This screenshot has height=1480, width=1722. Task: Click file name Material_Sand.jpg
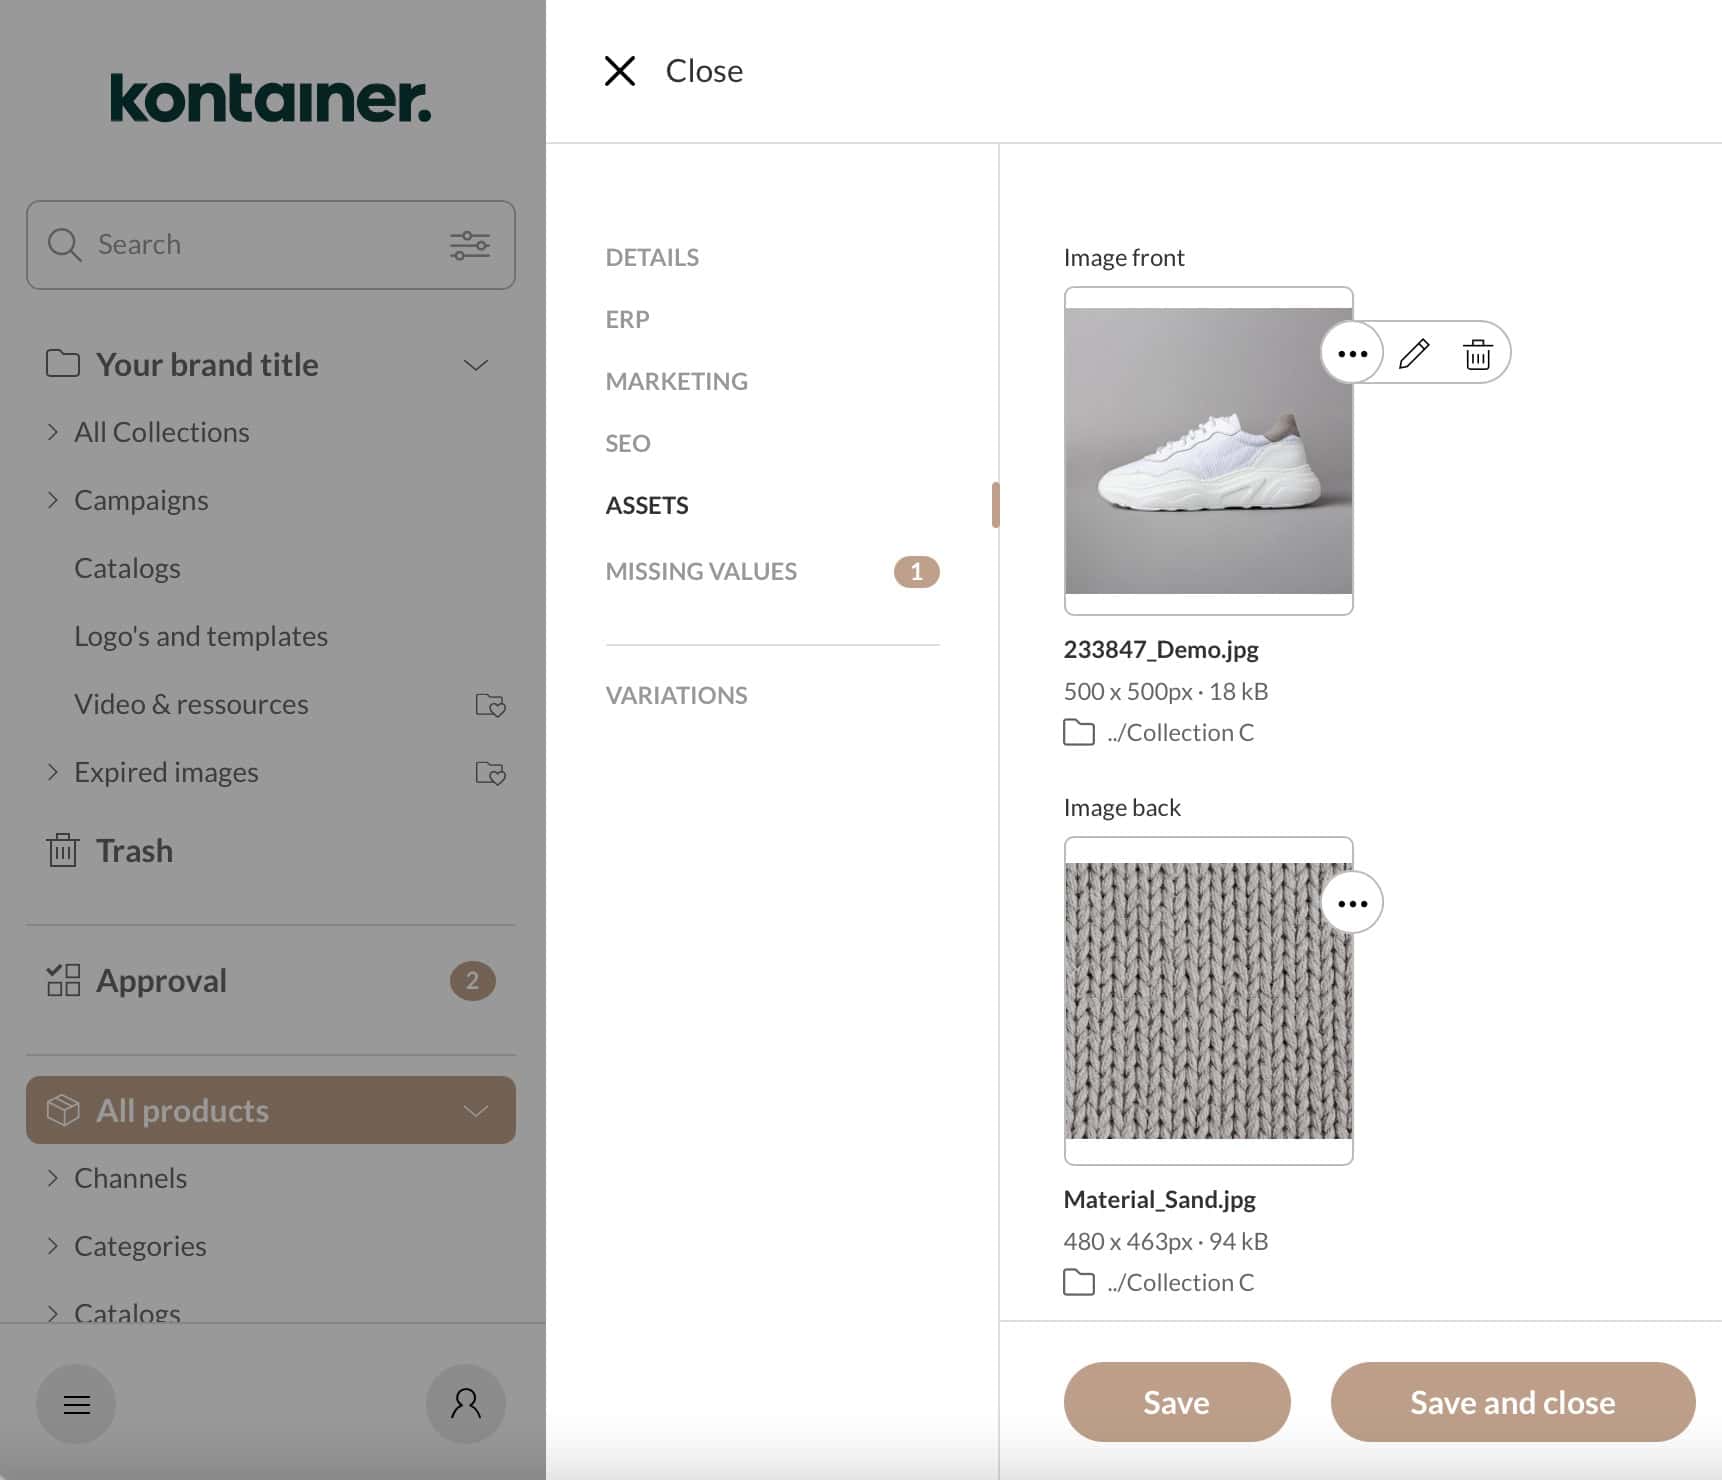coord(1159,1200)
